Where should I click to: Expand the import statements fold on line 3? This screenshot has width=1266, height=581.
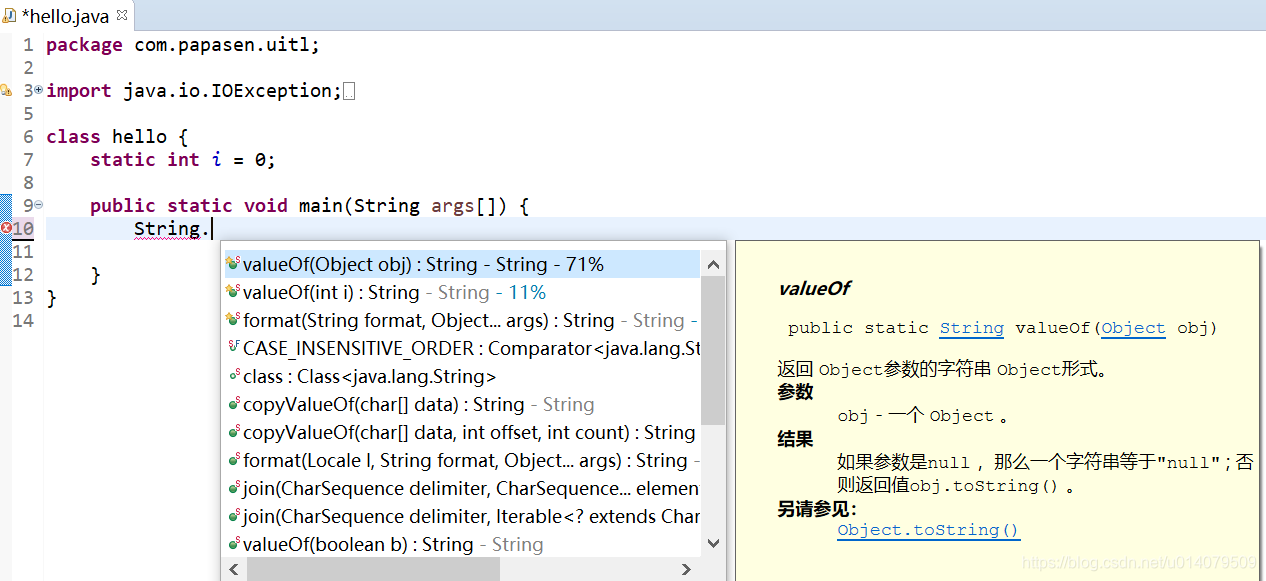pyautogui.click(x=37, y=90)
